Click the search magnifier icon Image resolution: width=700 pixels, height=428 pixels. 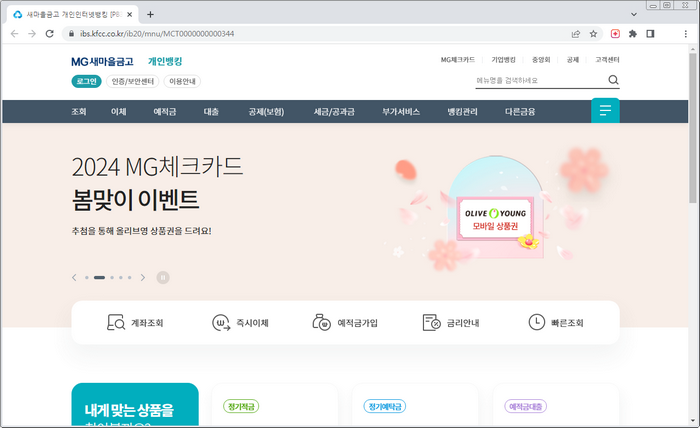pyautogui.click(x=613, y=80)
